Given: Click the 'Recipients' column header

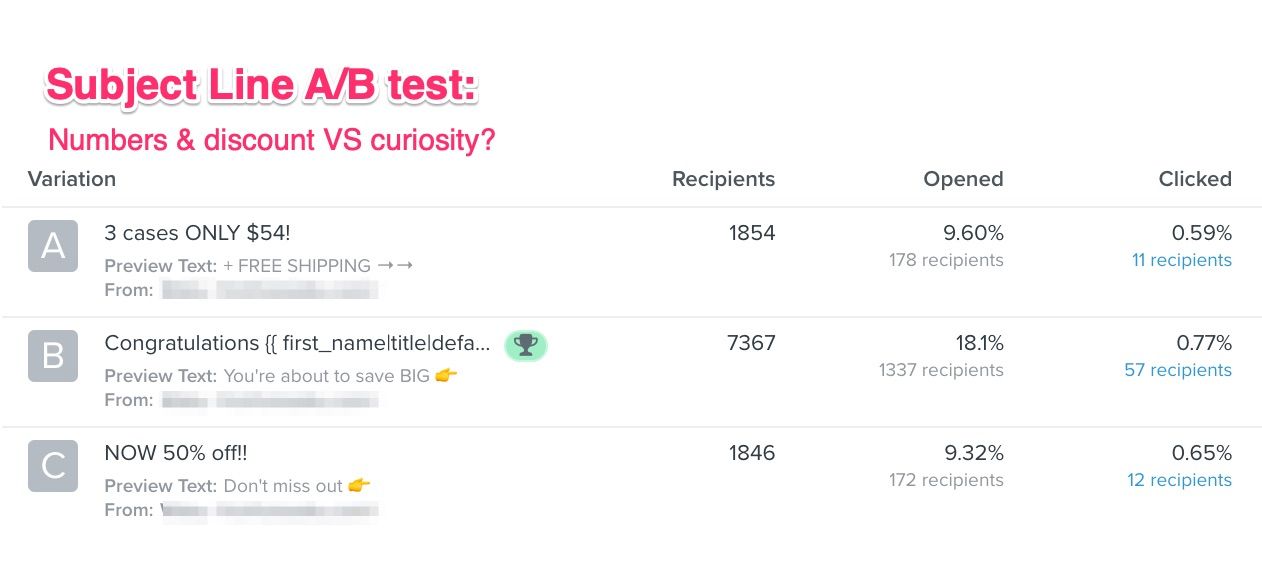Looking at the screenshot, I should (723, 179).
